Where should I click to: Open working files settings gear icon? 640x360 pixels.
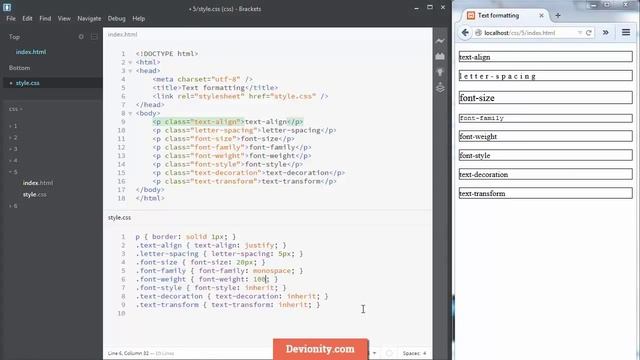click(81, 37)
